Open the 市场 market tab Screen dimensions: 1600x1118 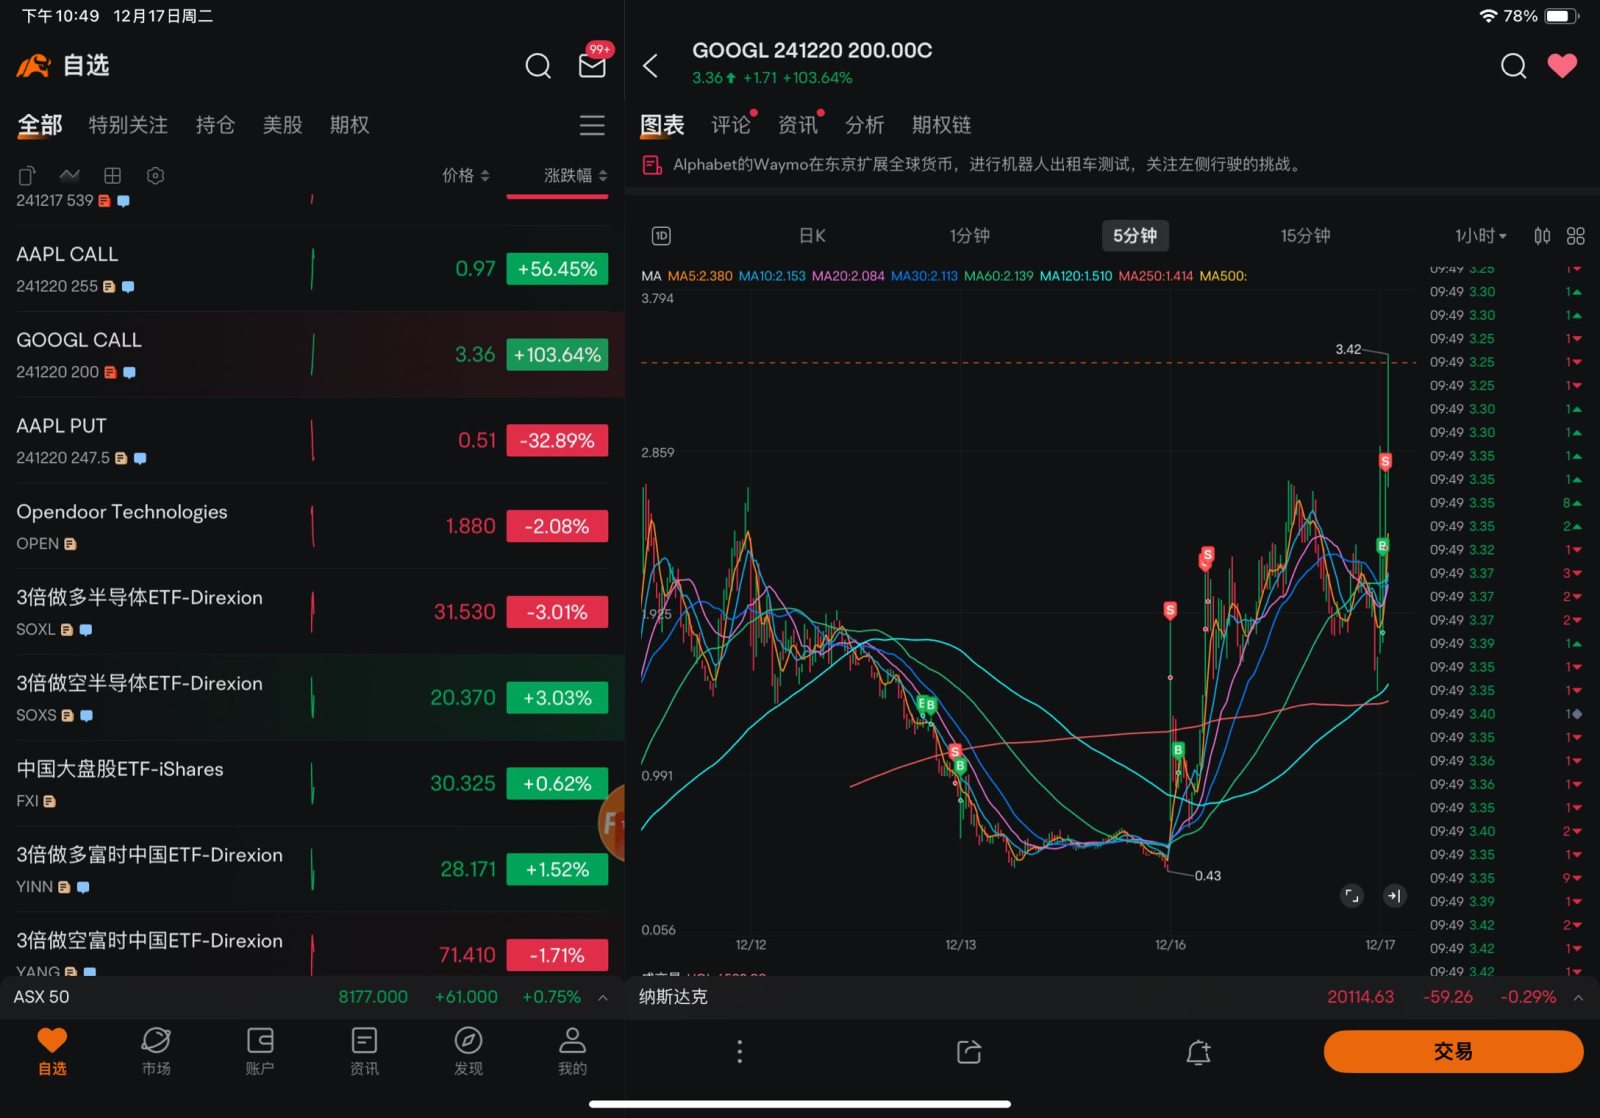tap(156, 1051)
